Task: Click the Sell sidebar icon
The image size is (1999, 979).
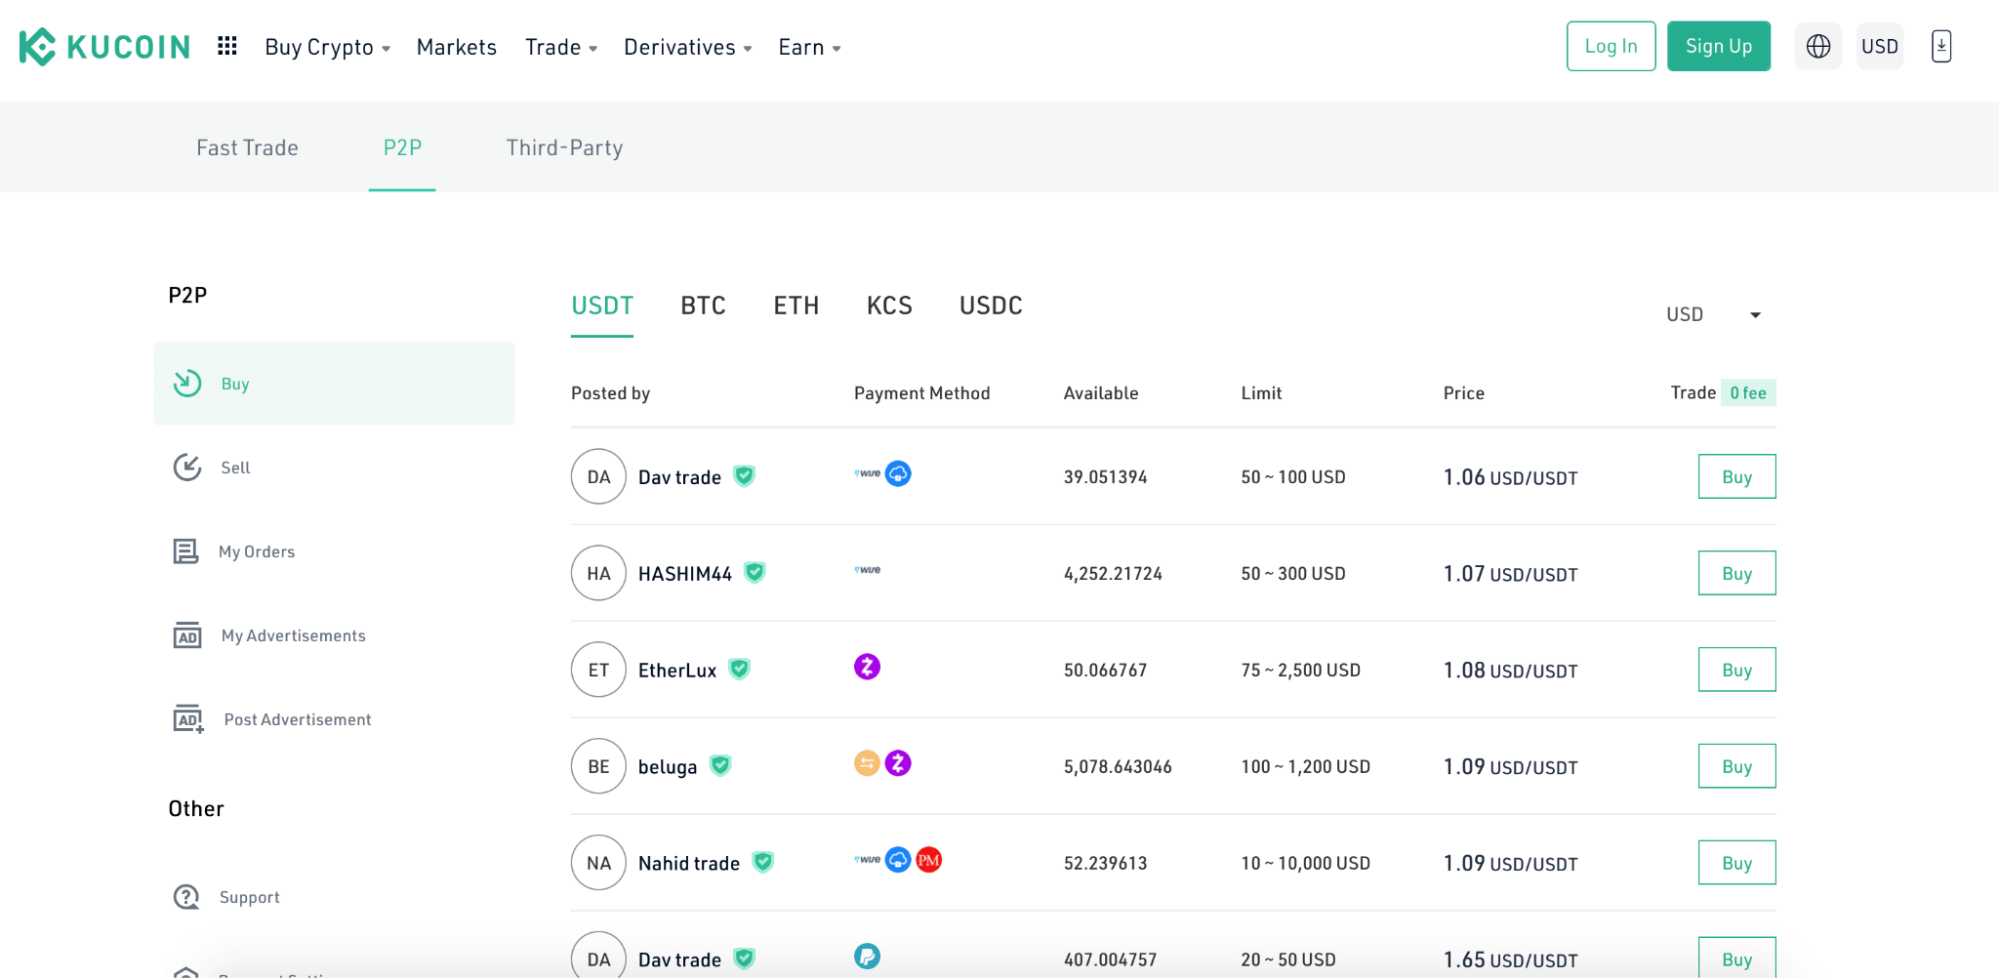Action: click(x=187, y=467)
